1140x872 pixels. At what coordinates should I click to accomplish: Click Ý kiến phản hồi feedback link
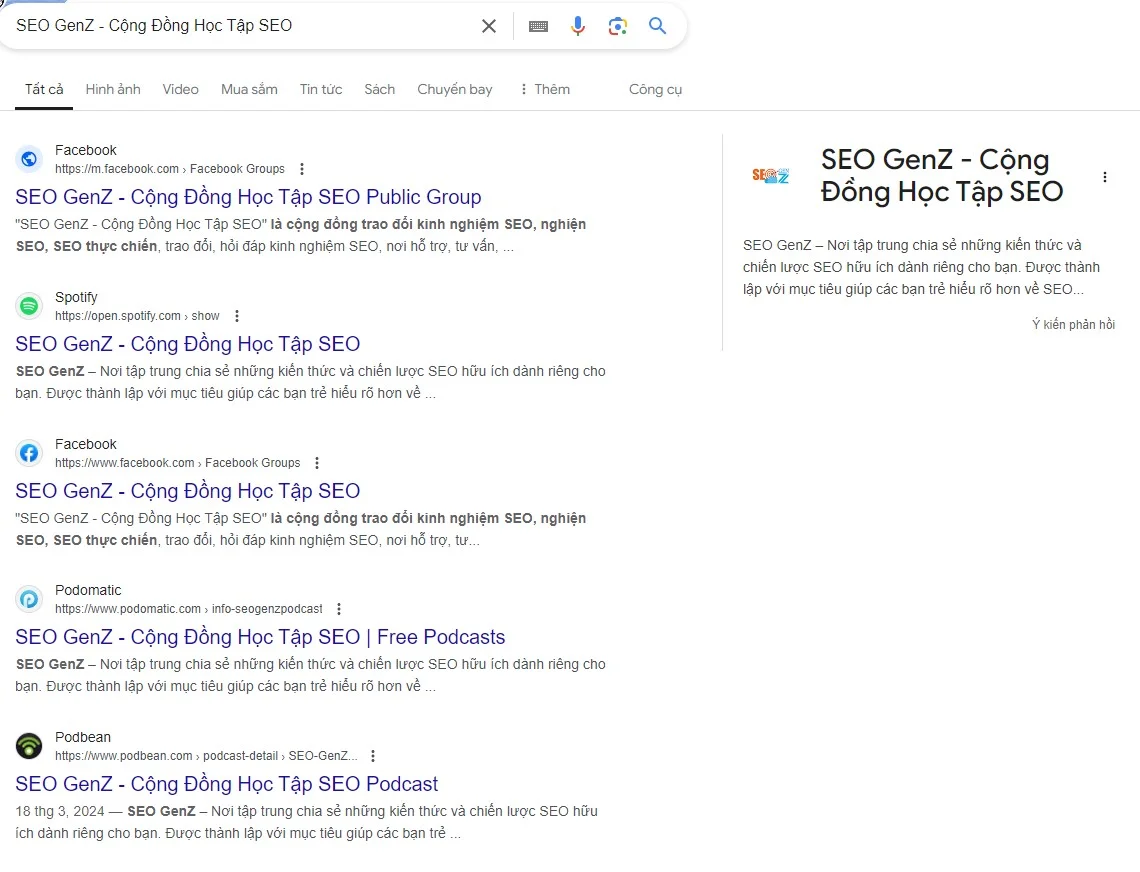[1073, 324]
